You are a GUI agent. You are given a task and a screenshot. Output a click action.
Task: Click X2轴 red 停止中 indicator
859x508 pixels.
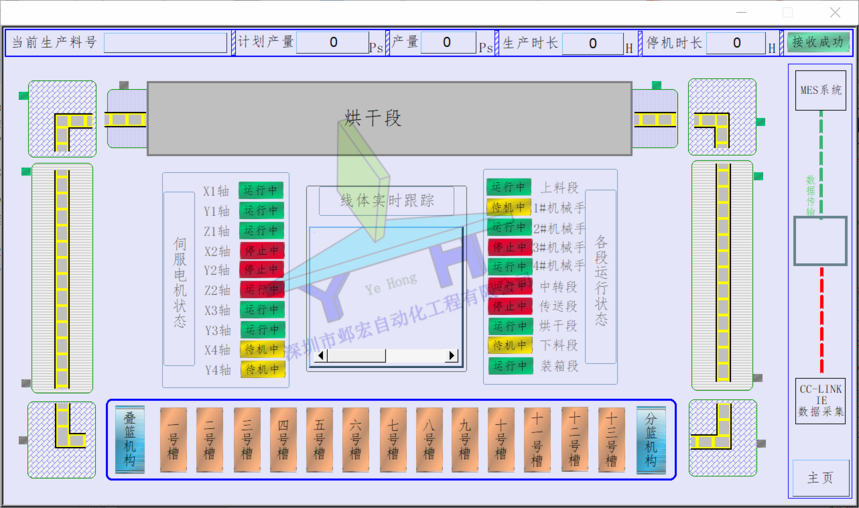(x=262, y=250)
